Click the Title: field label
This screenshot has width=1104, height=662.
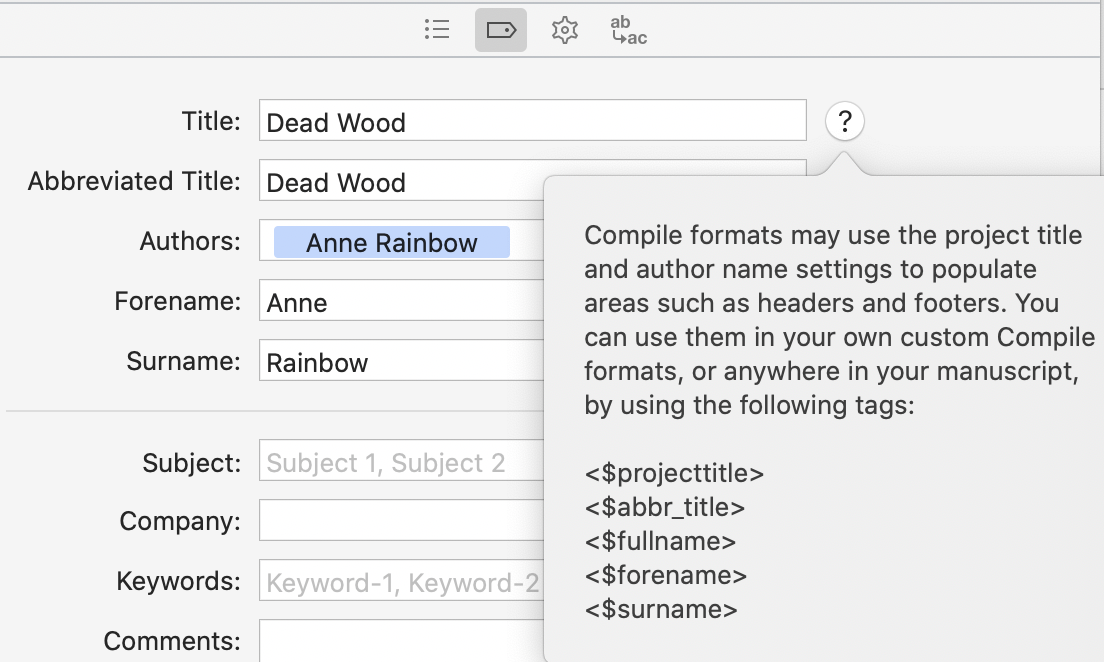pyautogui.click(x=211, y=121)
